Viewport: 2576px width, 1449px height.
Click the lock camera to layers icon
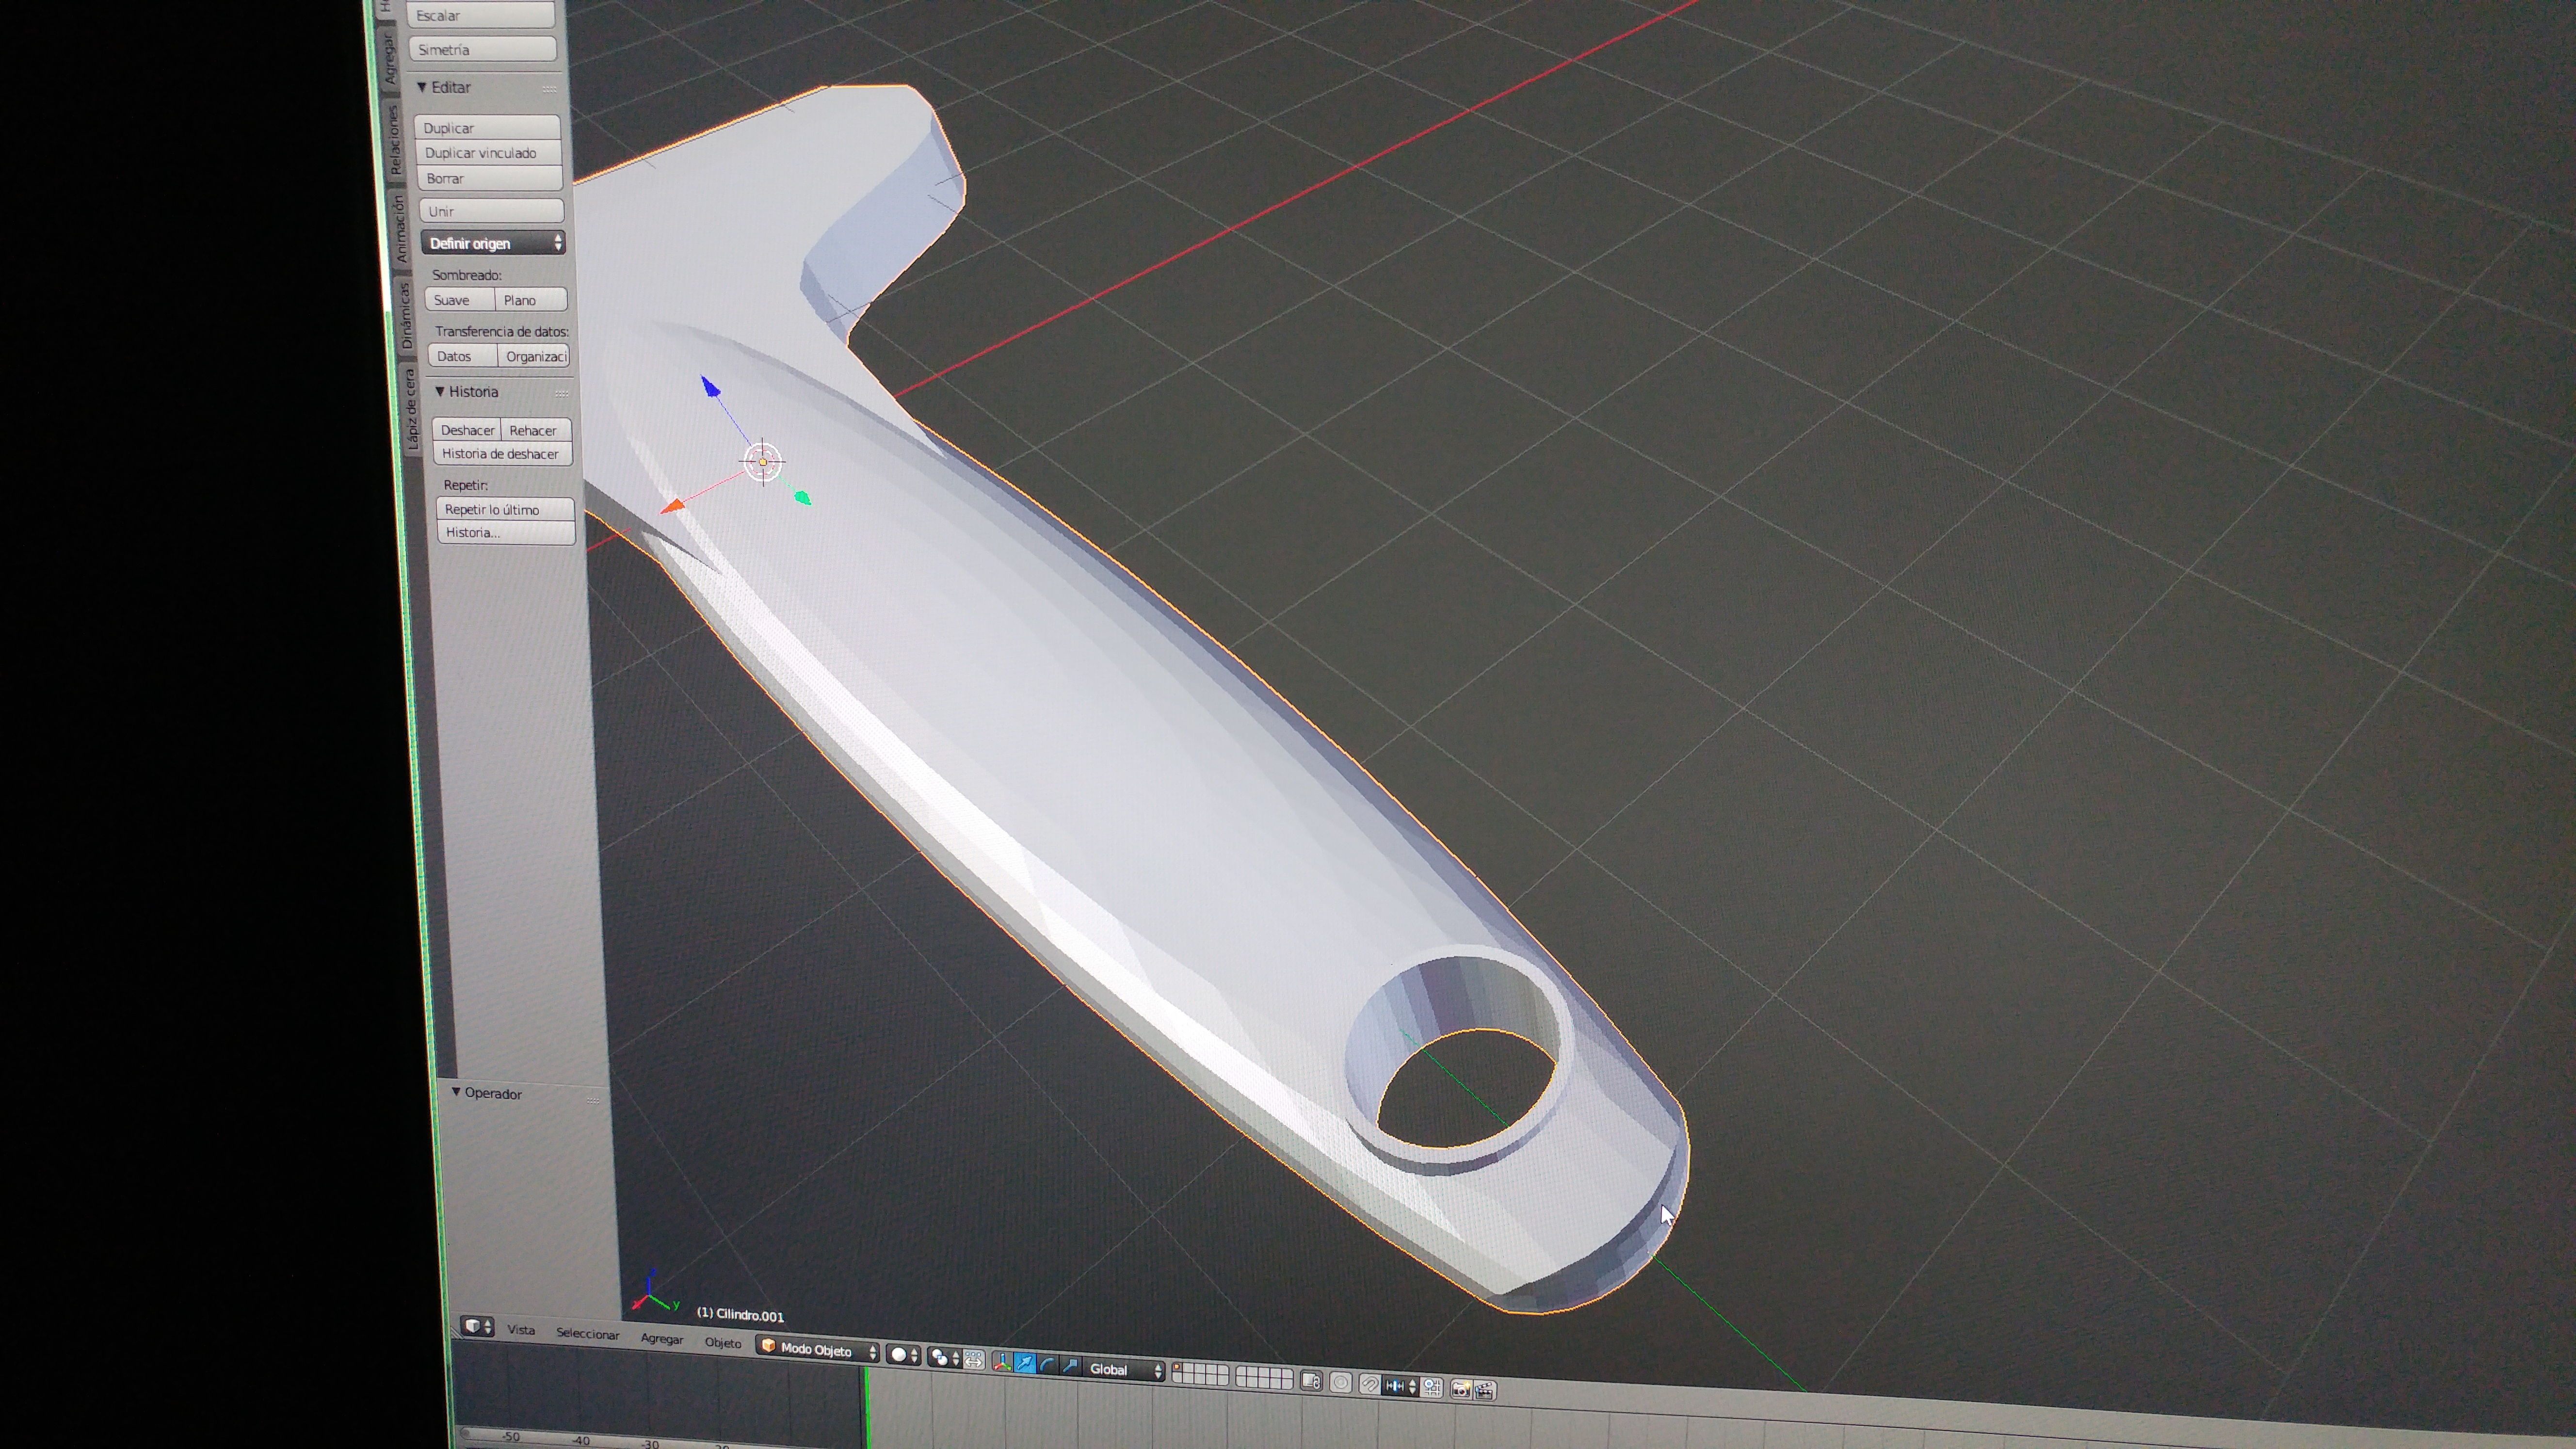(1312, 1382)
